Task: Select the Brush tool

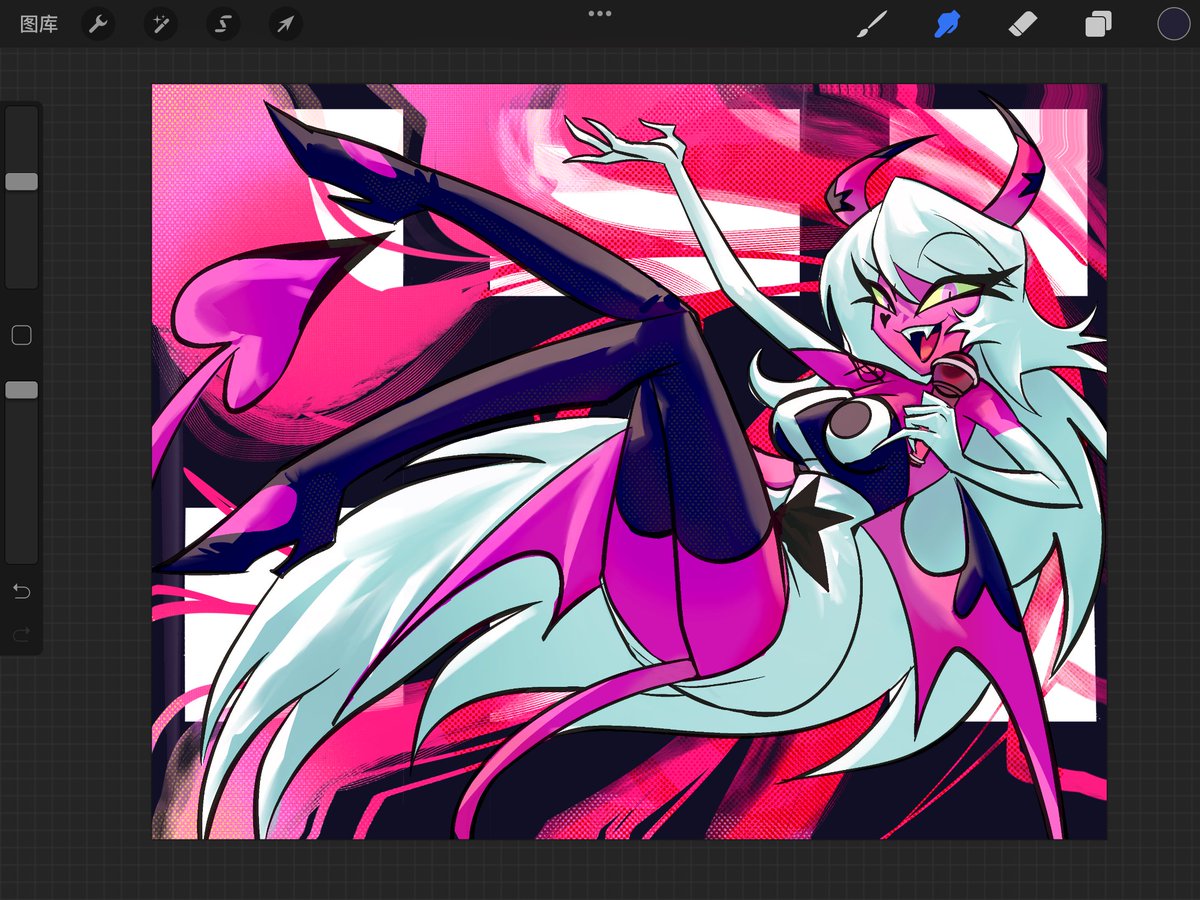Action: pyautogui.click(x=872, y=24)
